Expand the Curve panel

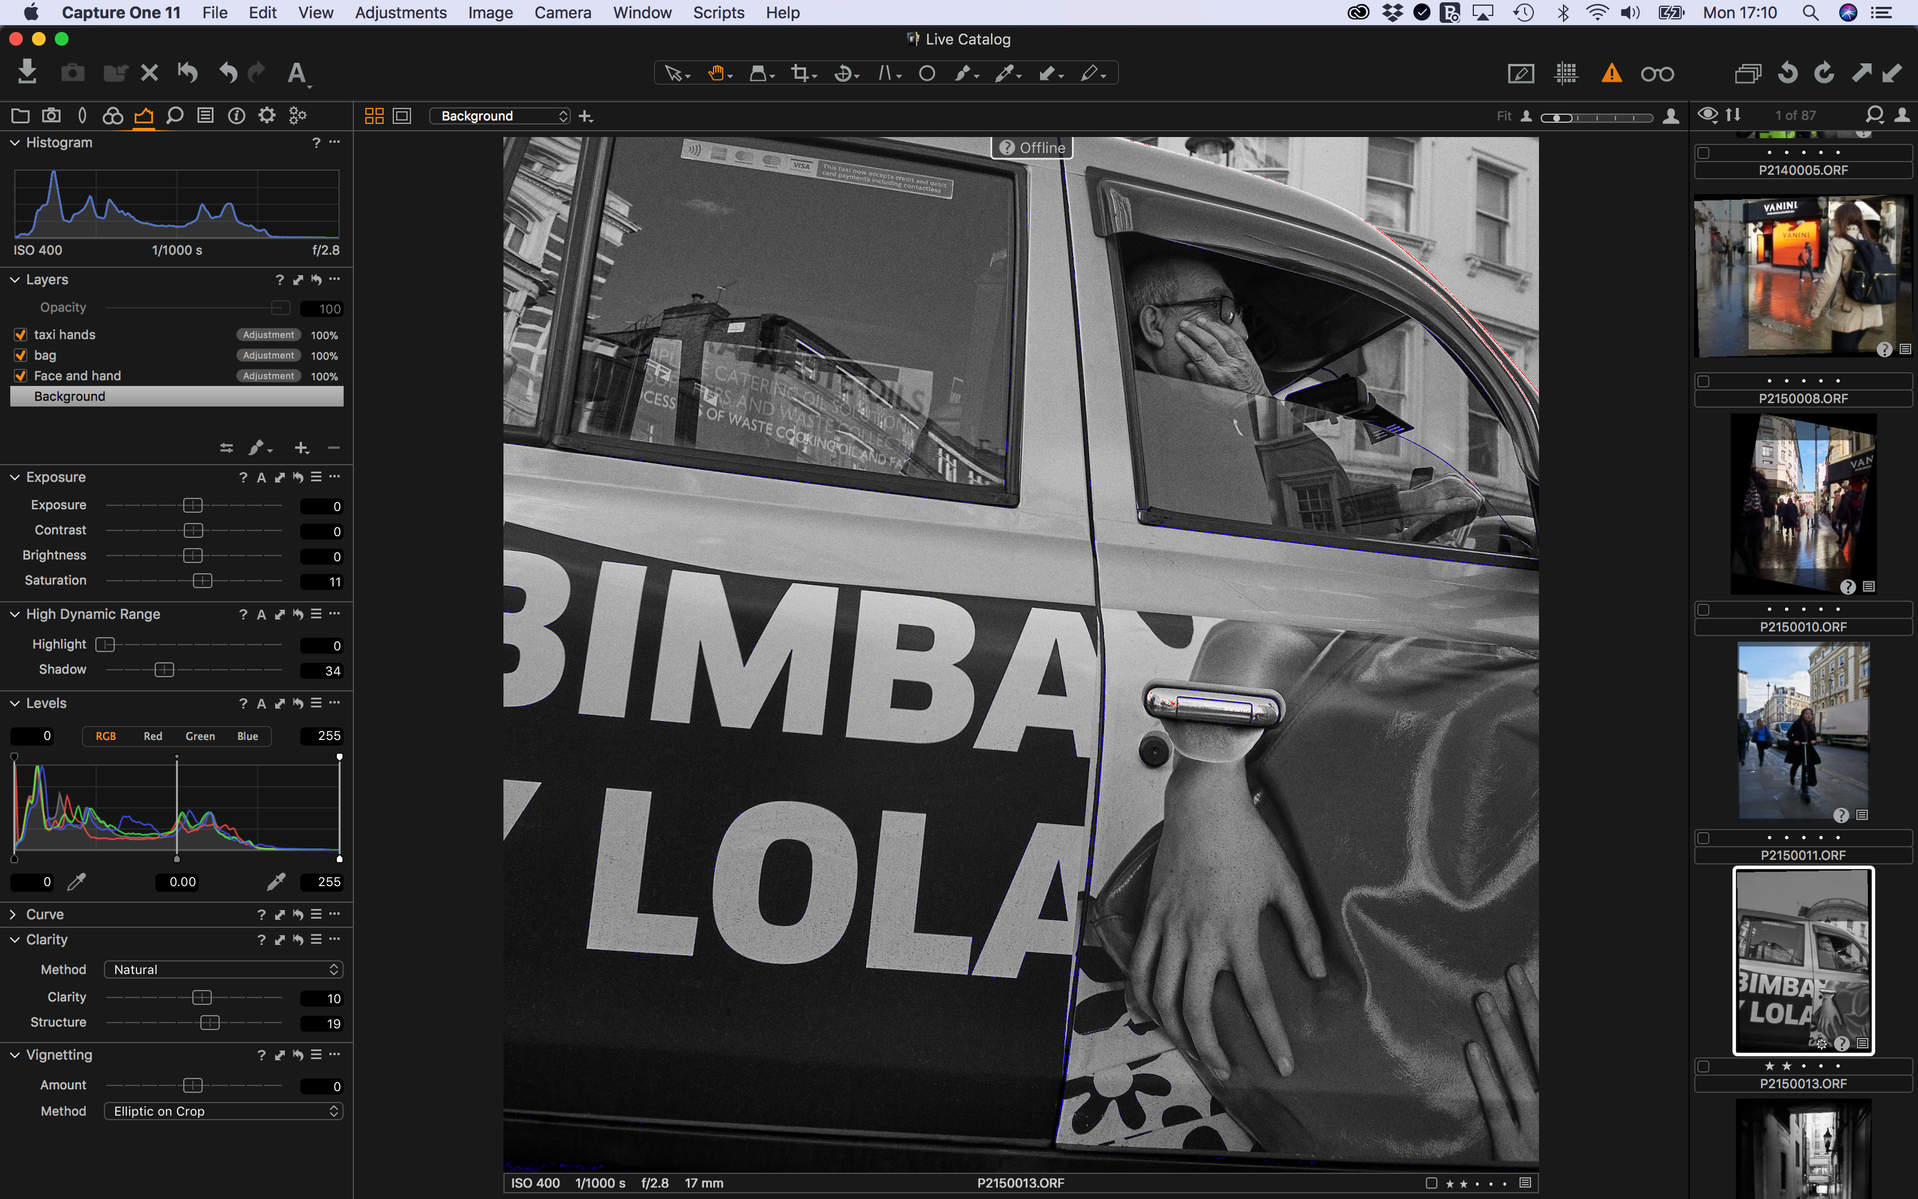pos(14,915)
